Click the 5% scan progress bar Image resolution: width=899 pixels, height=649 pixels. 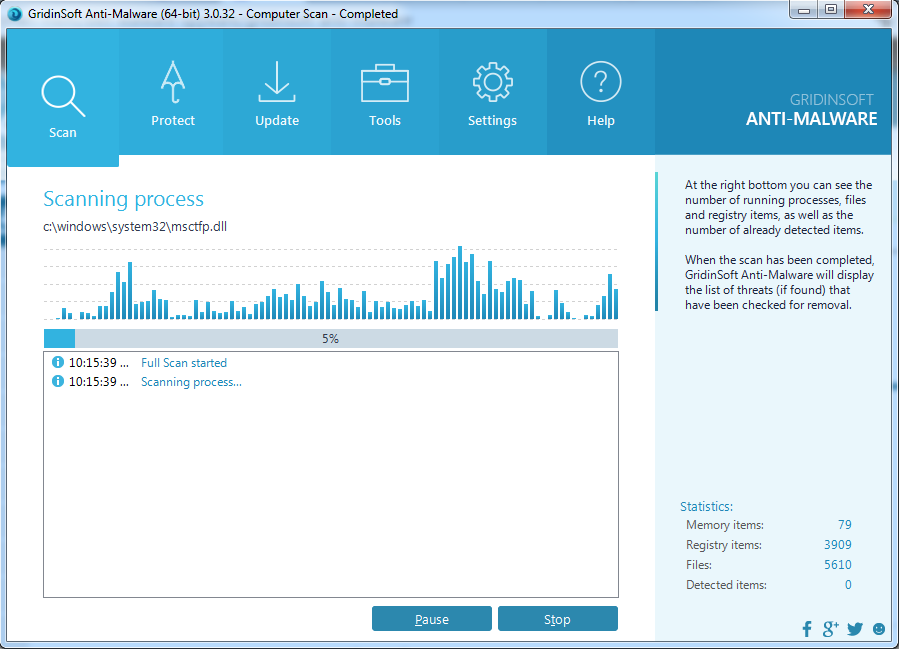tap(330, 339)
